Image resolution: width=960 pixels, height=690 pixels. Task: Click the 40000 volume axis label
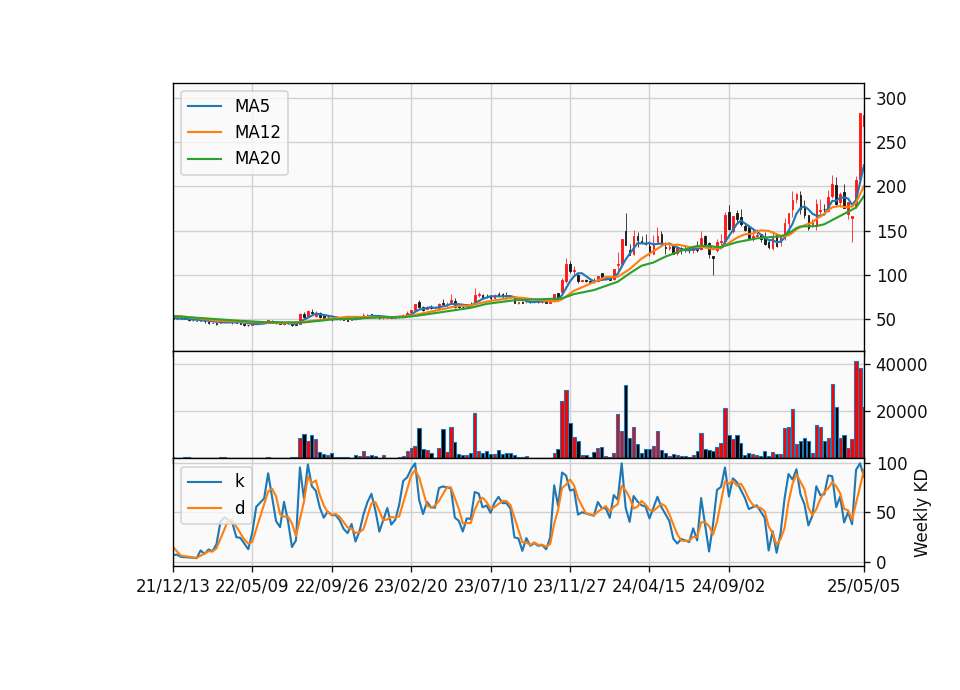tap(901, 365)
